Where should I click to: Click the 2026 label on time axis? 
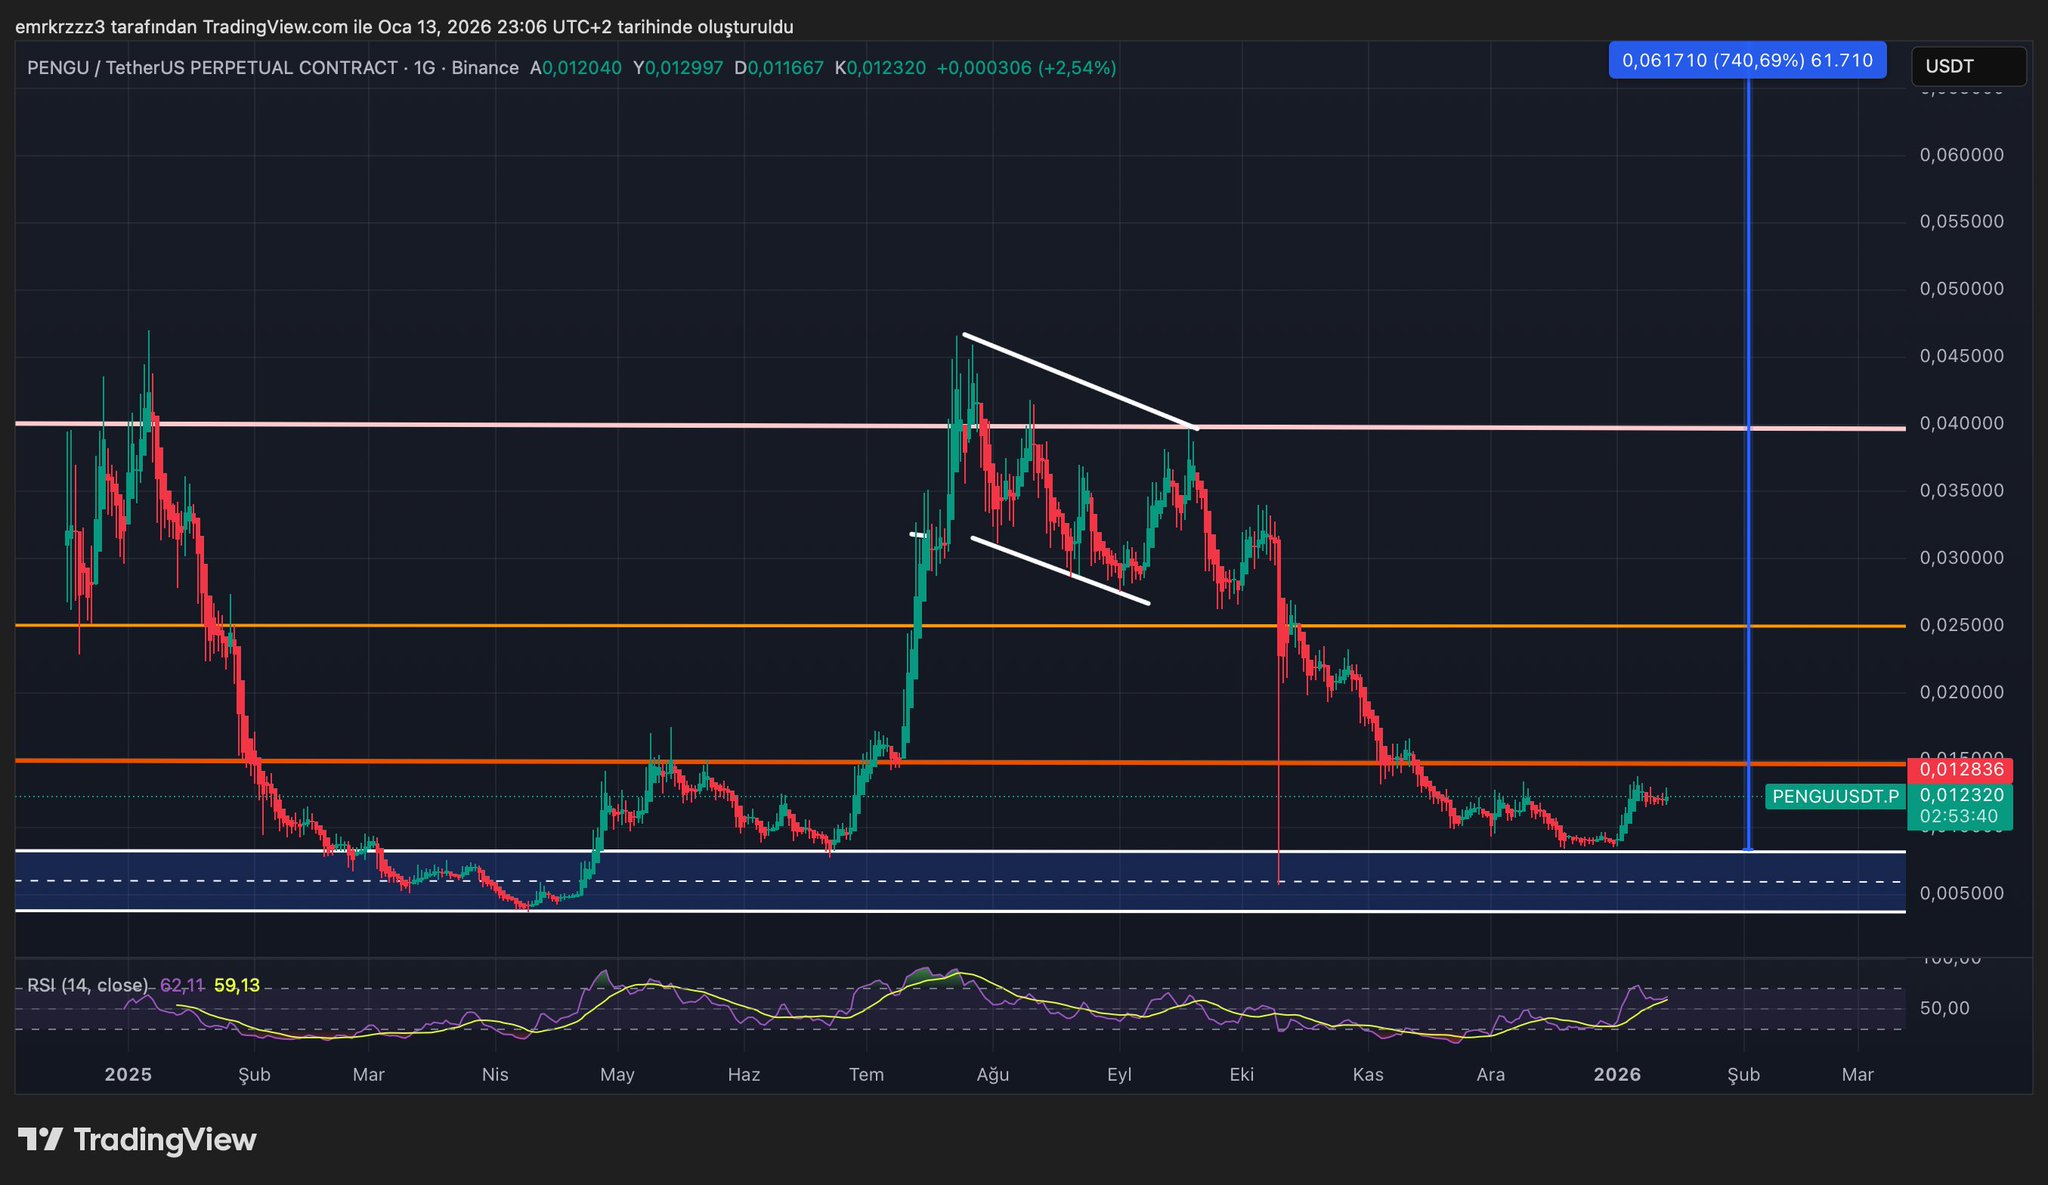1617,1074
